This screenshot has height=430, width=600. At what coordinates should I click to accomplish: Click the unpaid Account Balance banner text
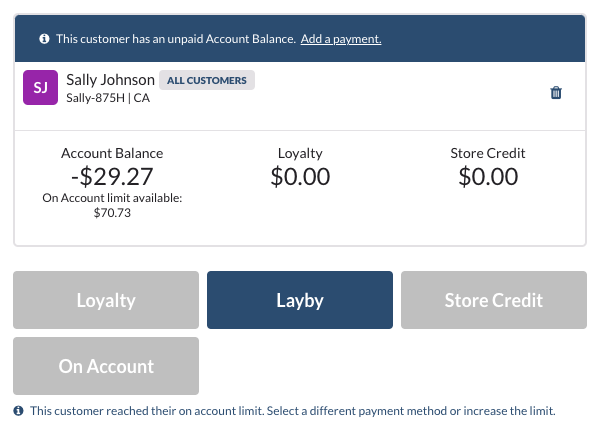click(176, 39)
